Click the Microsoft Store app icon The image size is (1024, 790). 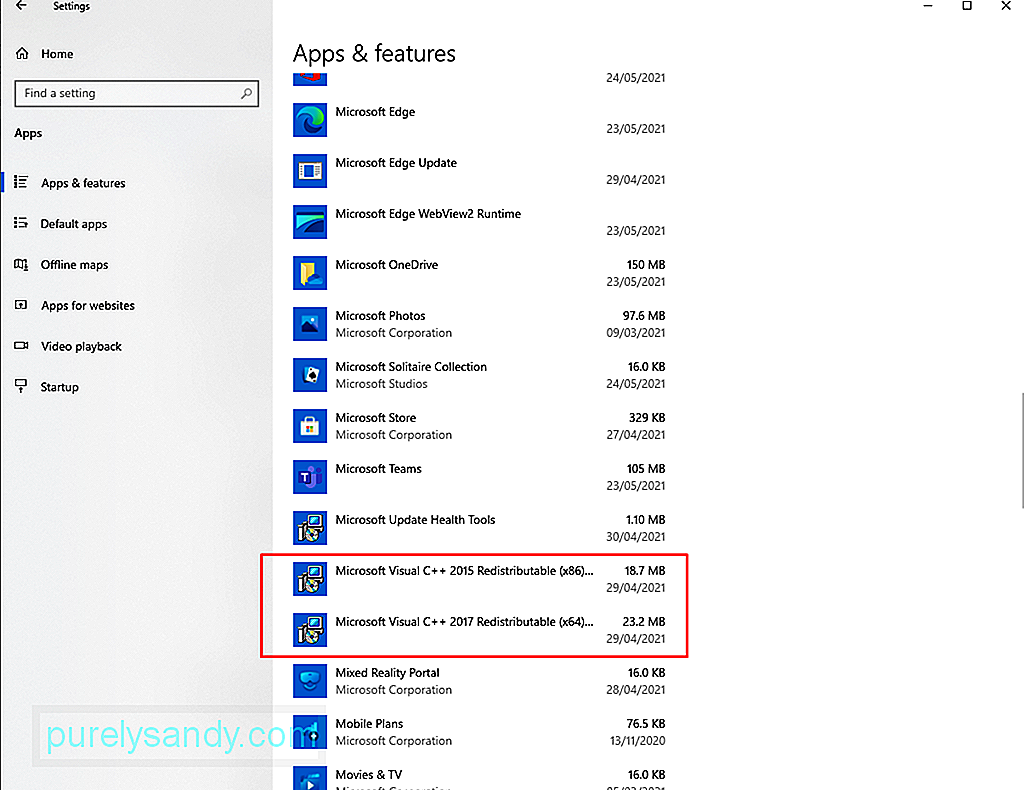point(310,426)
